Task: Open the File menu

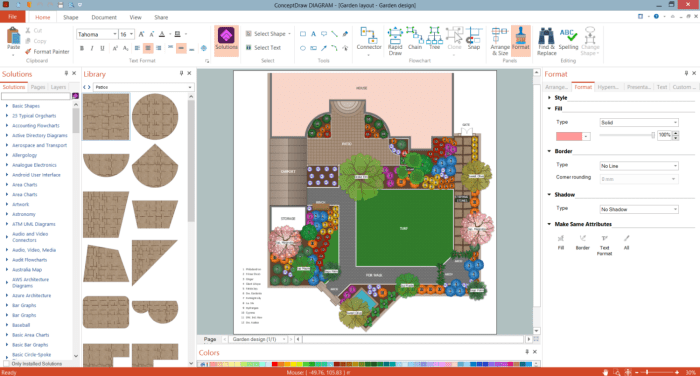Action: click(x=12, y=17)
